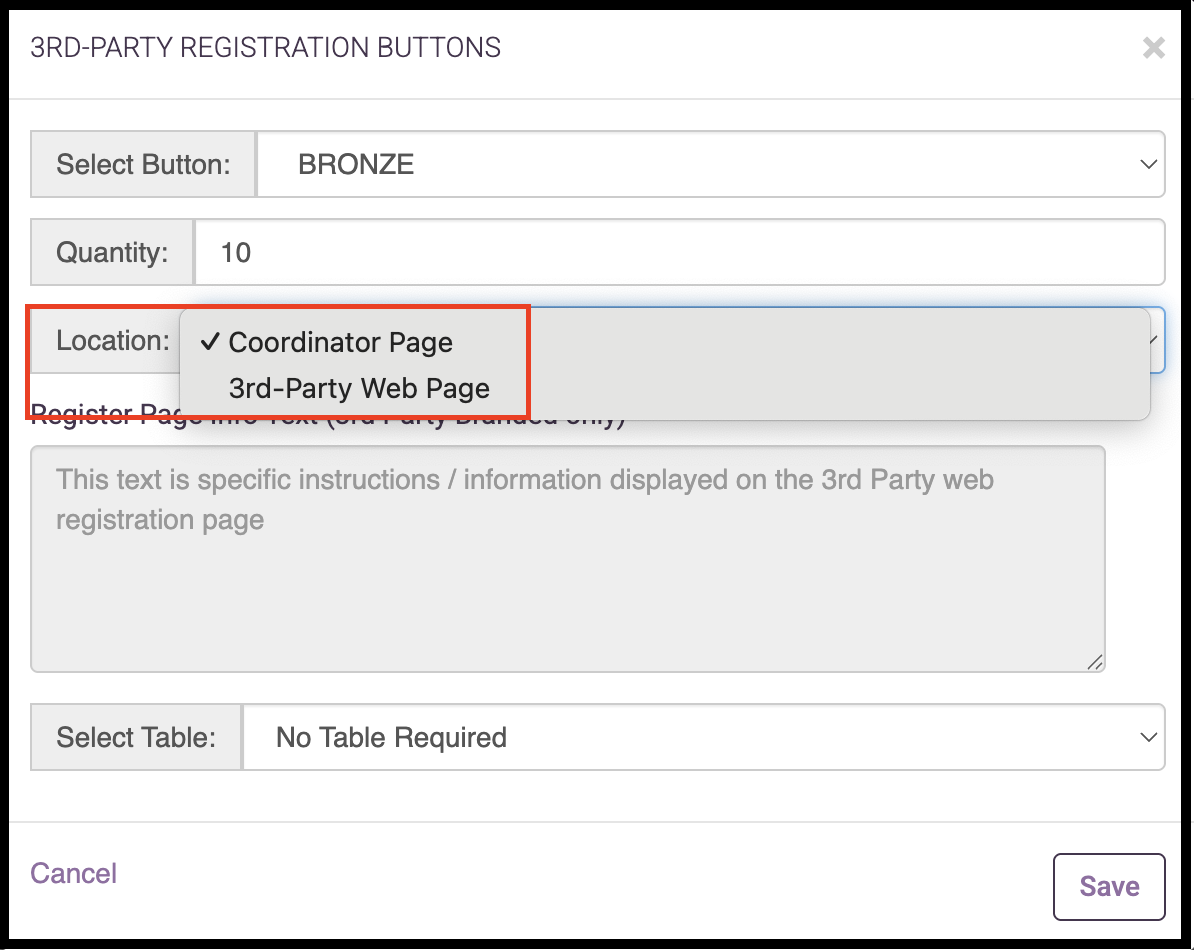Grab the textarea resize handle corner
This screenshot has height=950, width=1194.
1095,662
